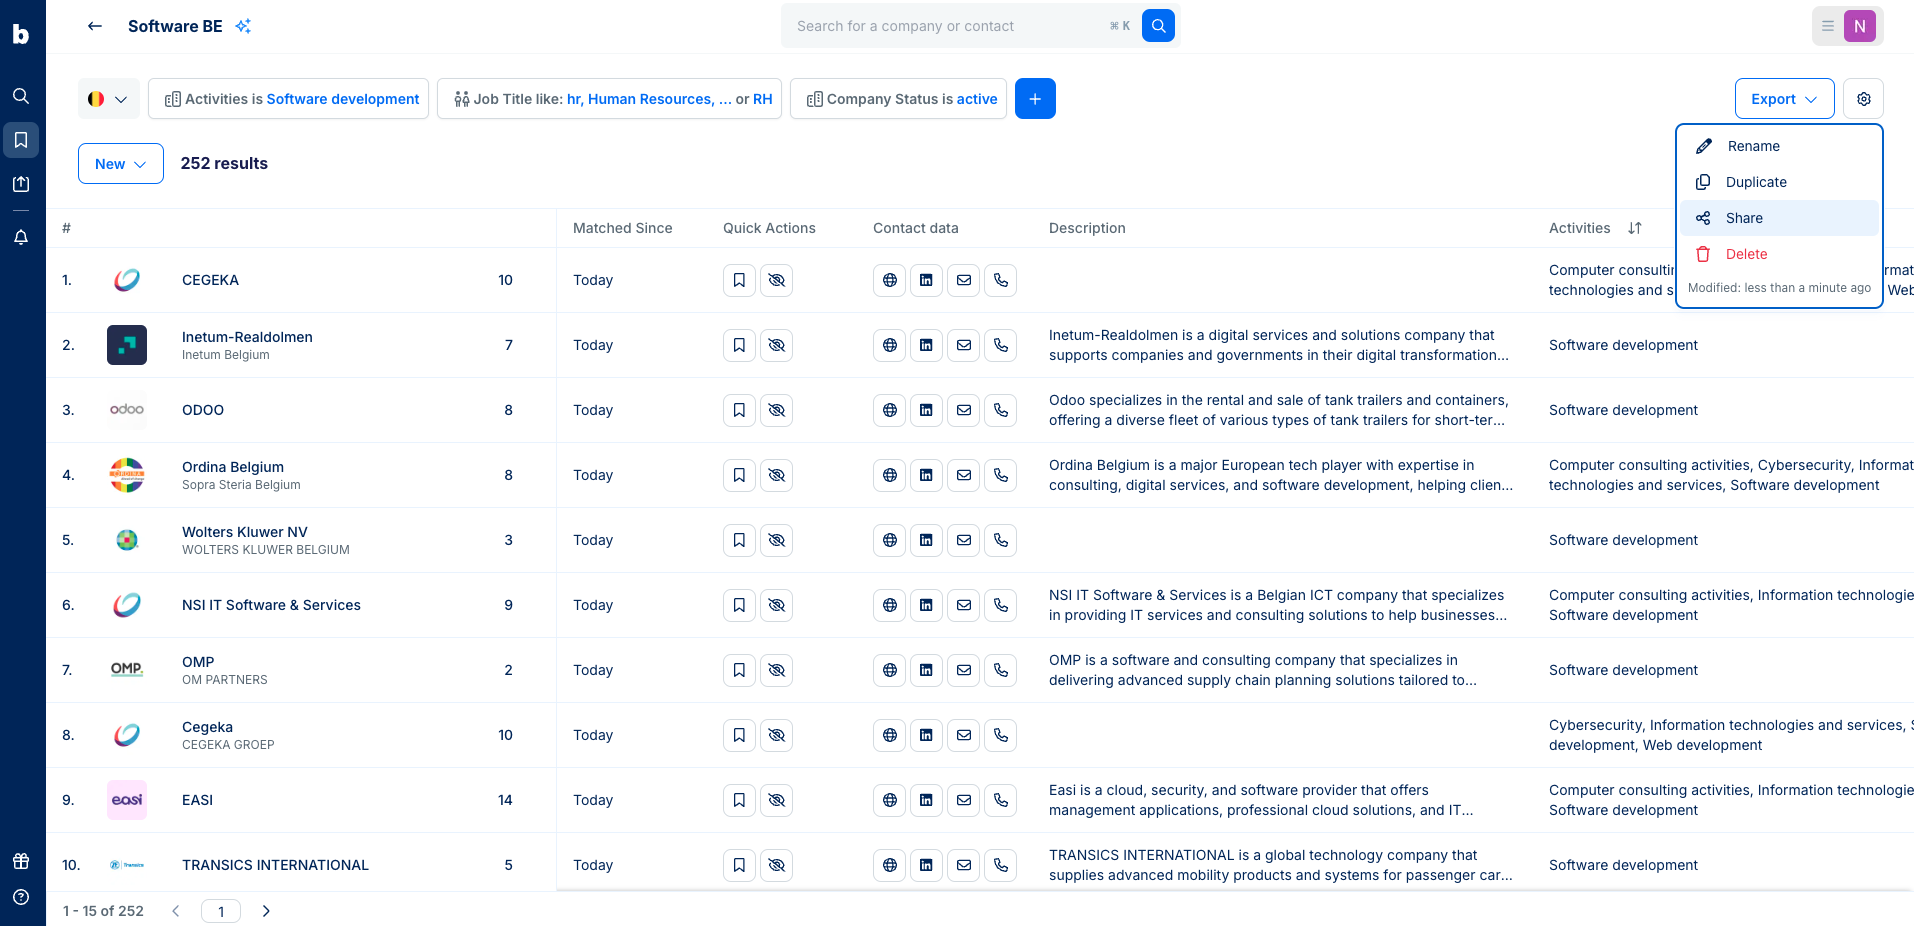
Task: Open the ODOO company link
Action: point(203,410)
